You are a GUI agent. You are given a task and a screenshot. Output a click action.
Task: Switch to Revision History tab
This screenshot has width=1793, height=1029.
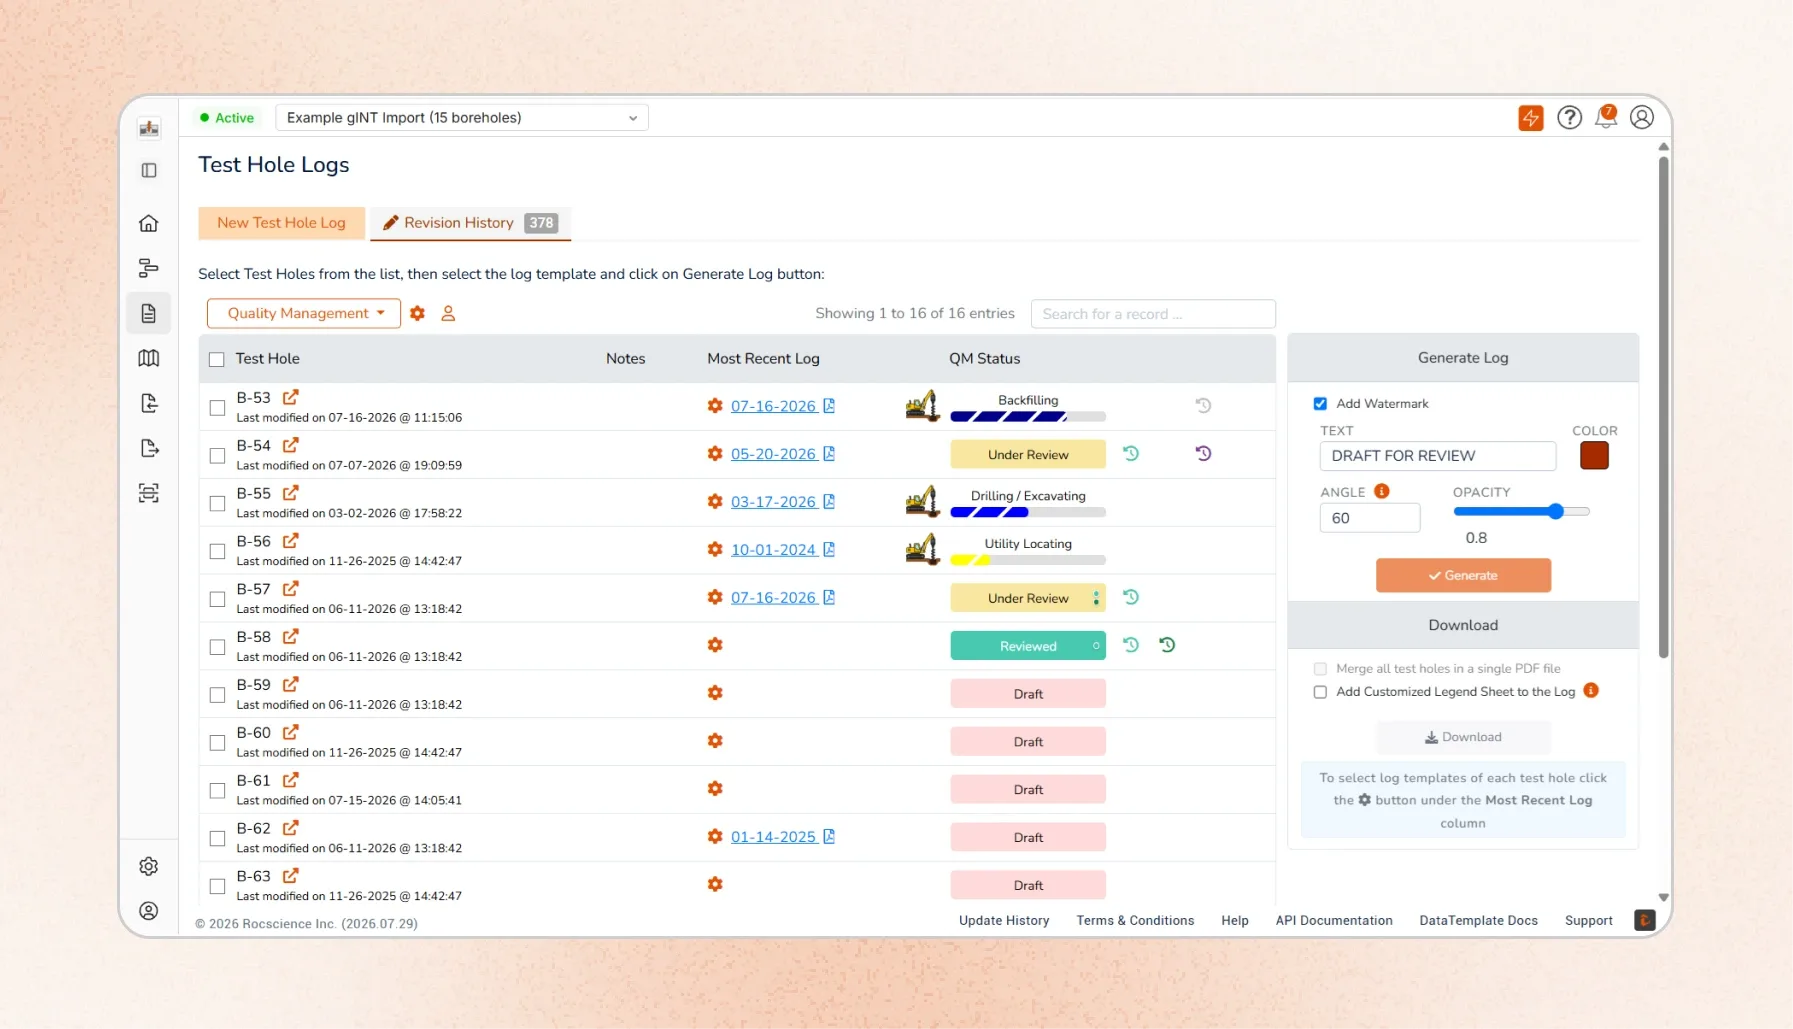pos(470,223)
